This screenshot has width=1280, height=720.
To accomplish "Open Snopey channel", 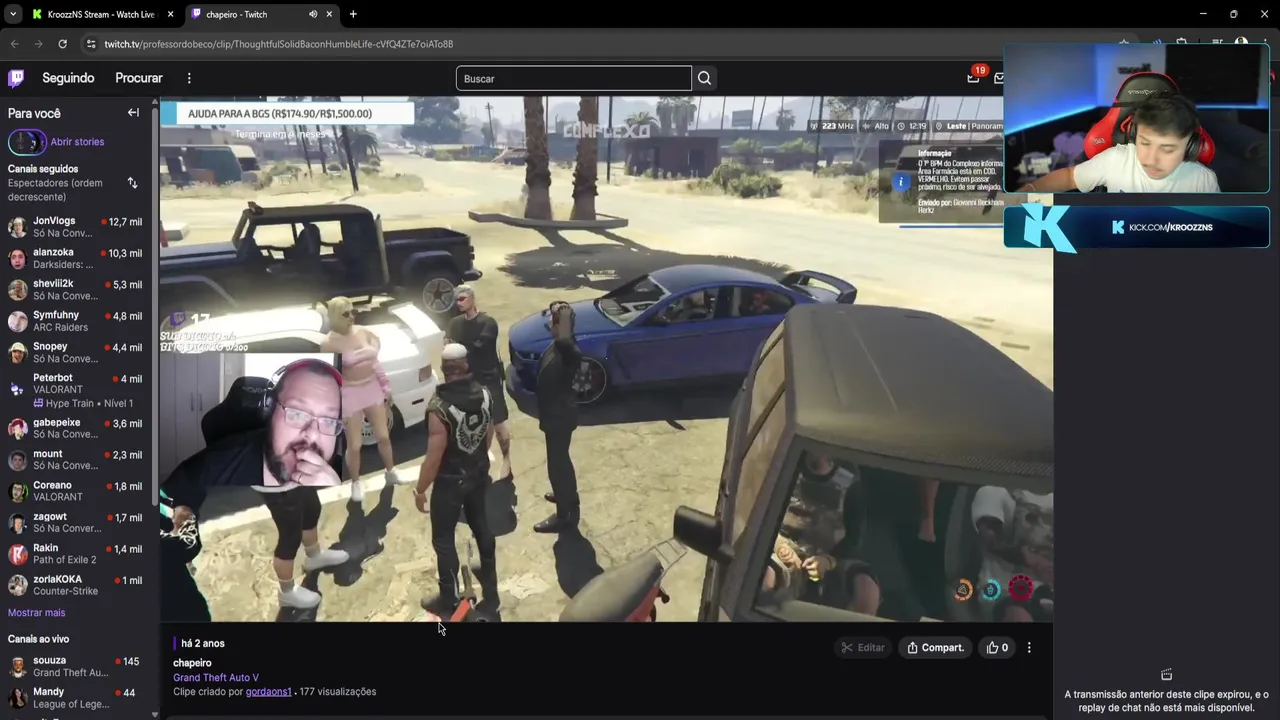I will pos(77,352).
